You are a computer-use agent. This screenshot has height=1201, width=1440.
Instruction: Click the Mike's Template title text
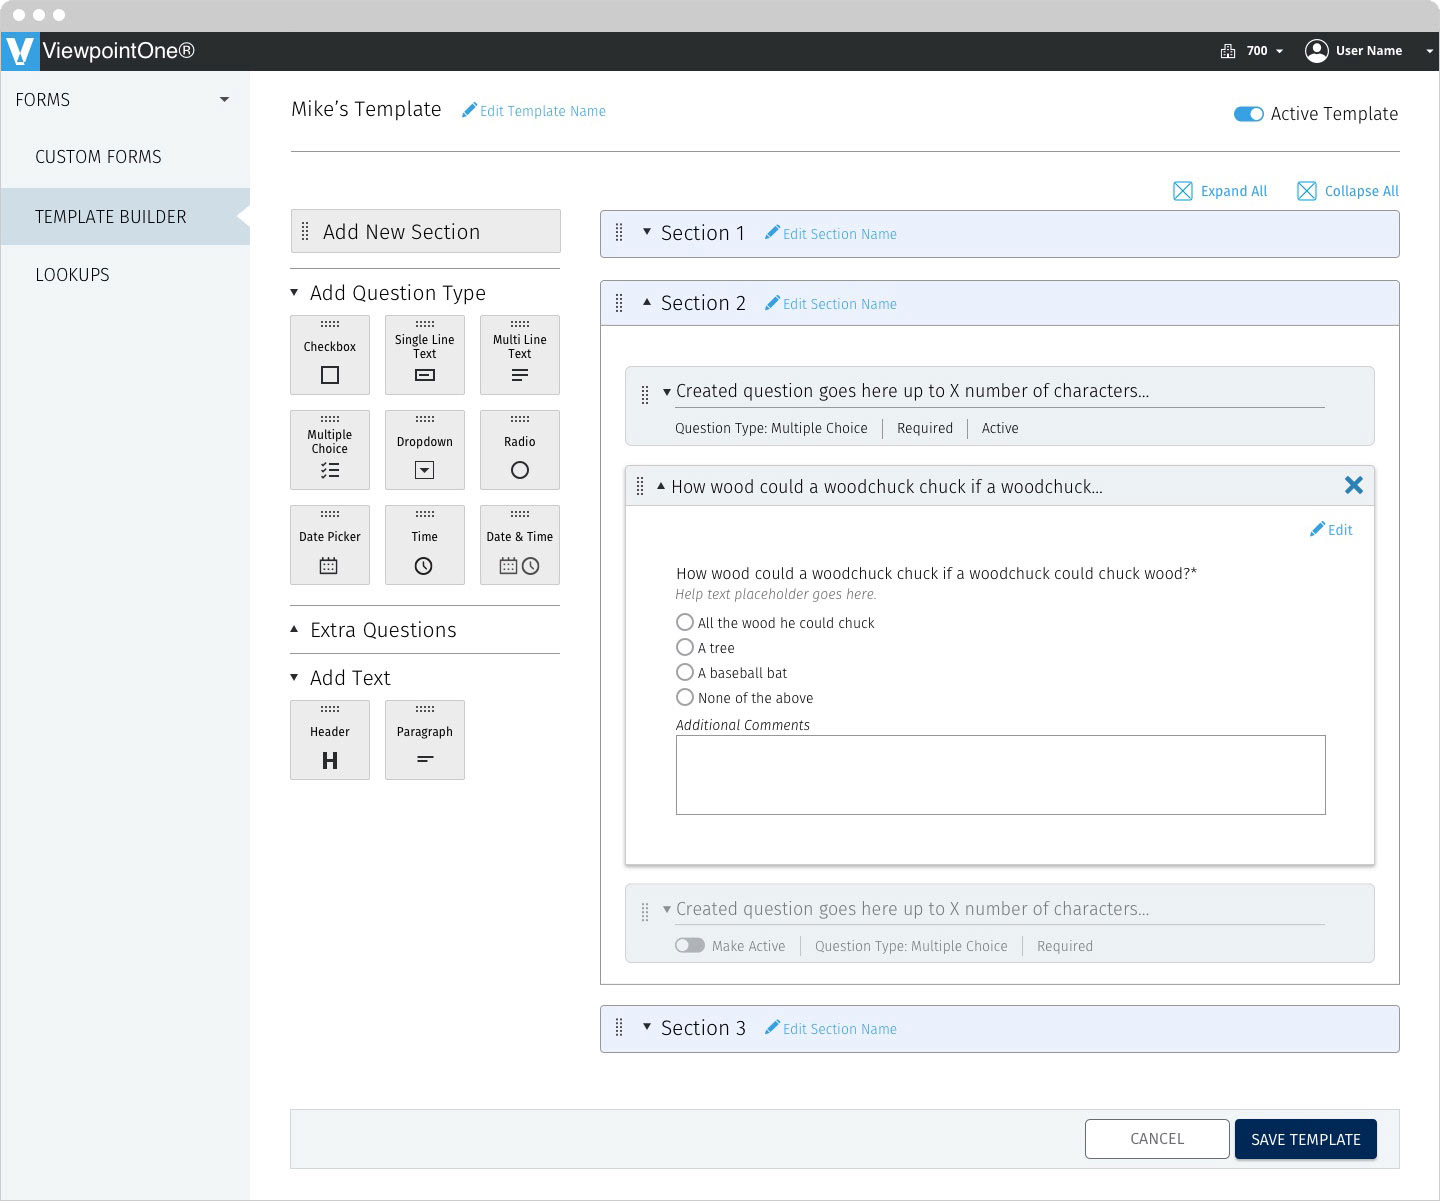pos(366,109)
